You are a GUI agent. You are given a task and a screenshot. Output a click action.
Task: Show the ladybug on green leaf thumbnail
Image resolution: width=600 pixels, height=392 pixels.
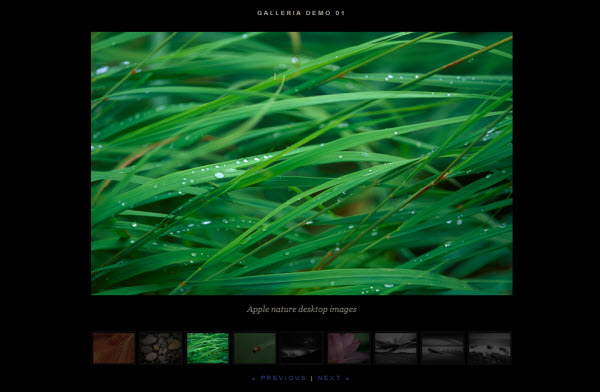click(x=255, y=348)
